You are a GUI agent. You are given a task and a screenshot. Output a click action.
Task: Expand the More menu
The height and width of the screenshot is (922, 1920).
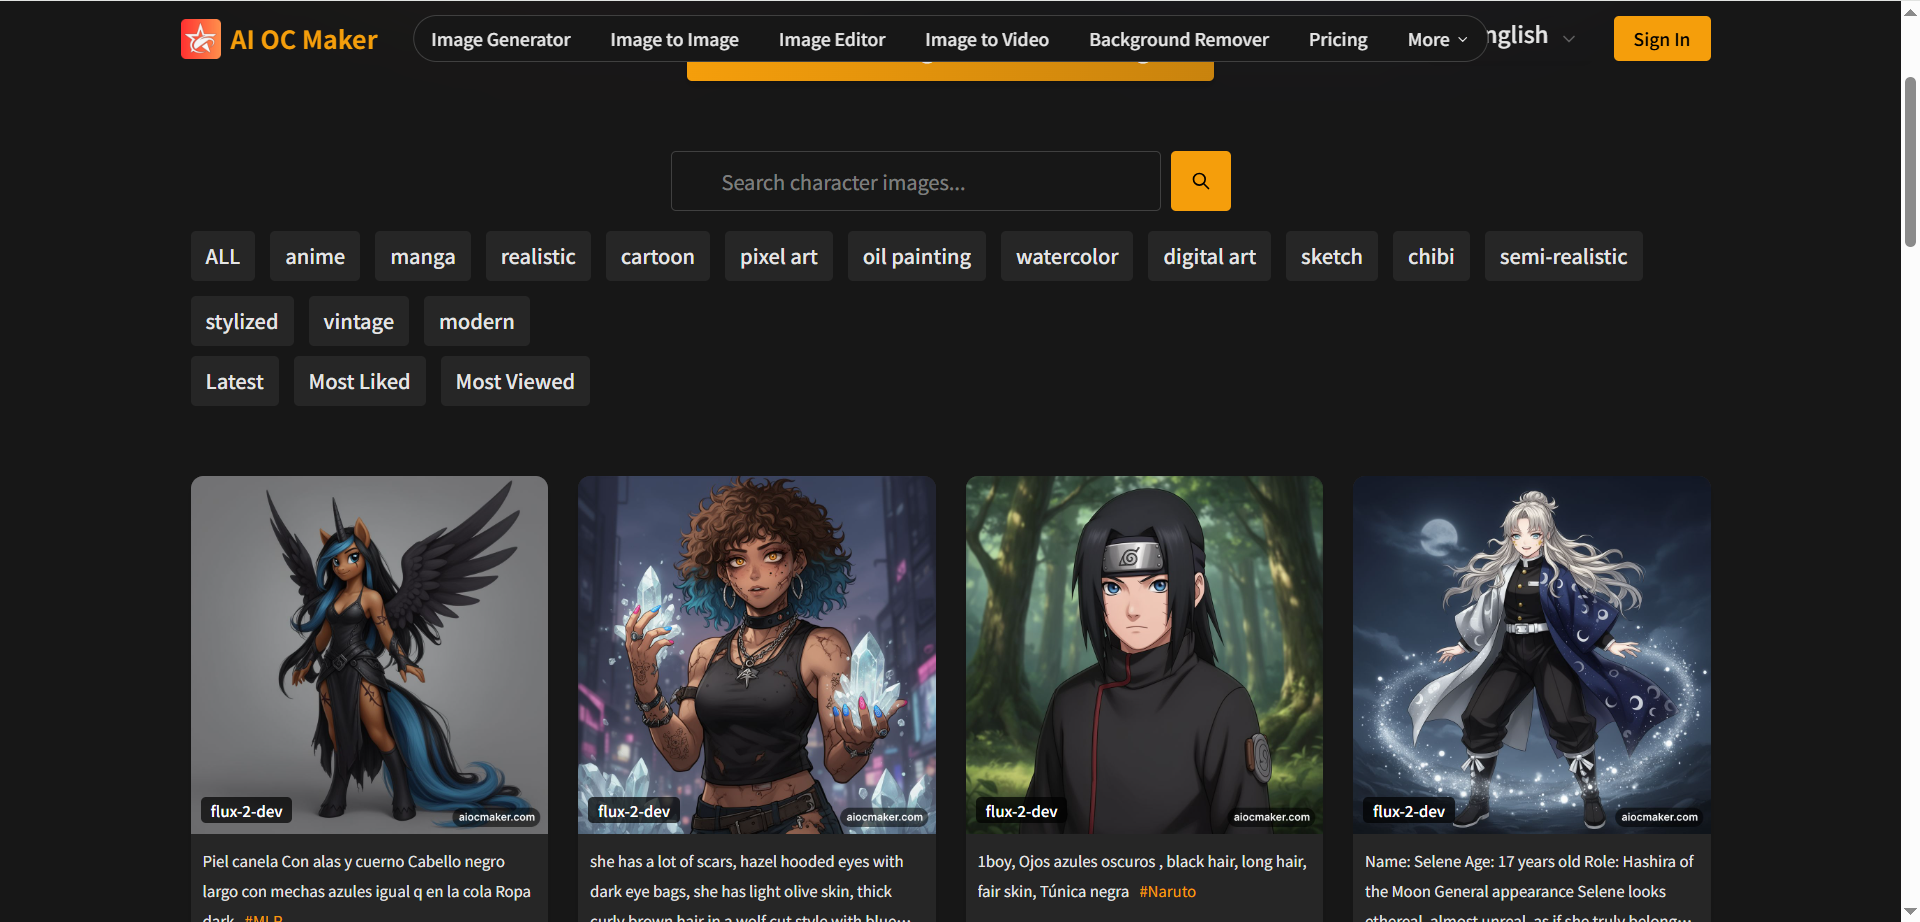coord(1436,39)
